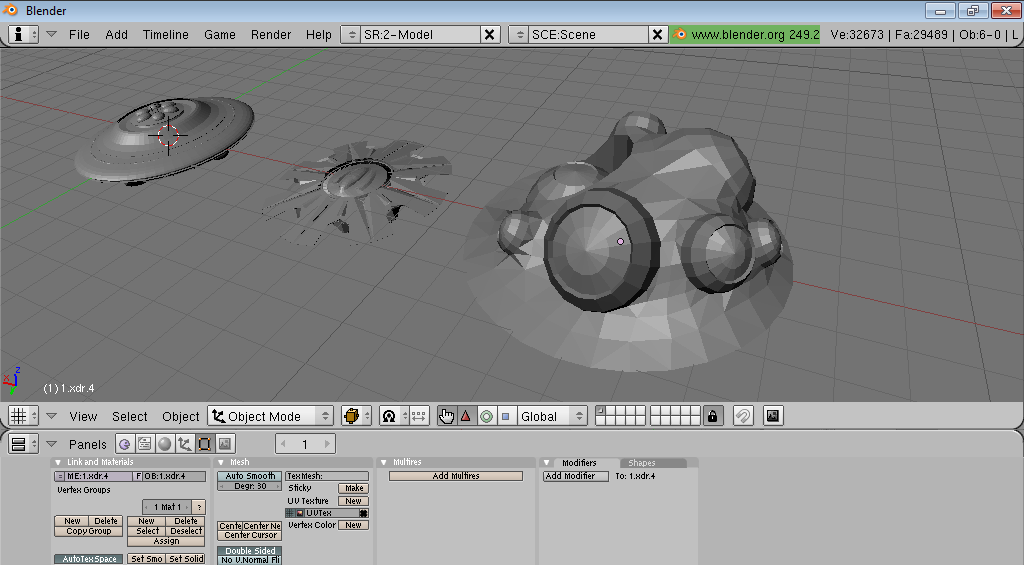Open the Global orientation dropdown

coord(551,416)
